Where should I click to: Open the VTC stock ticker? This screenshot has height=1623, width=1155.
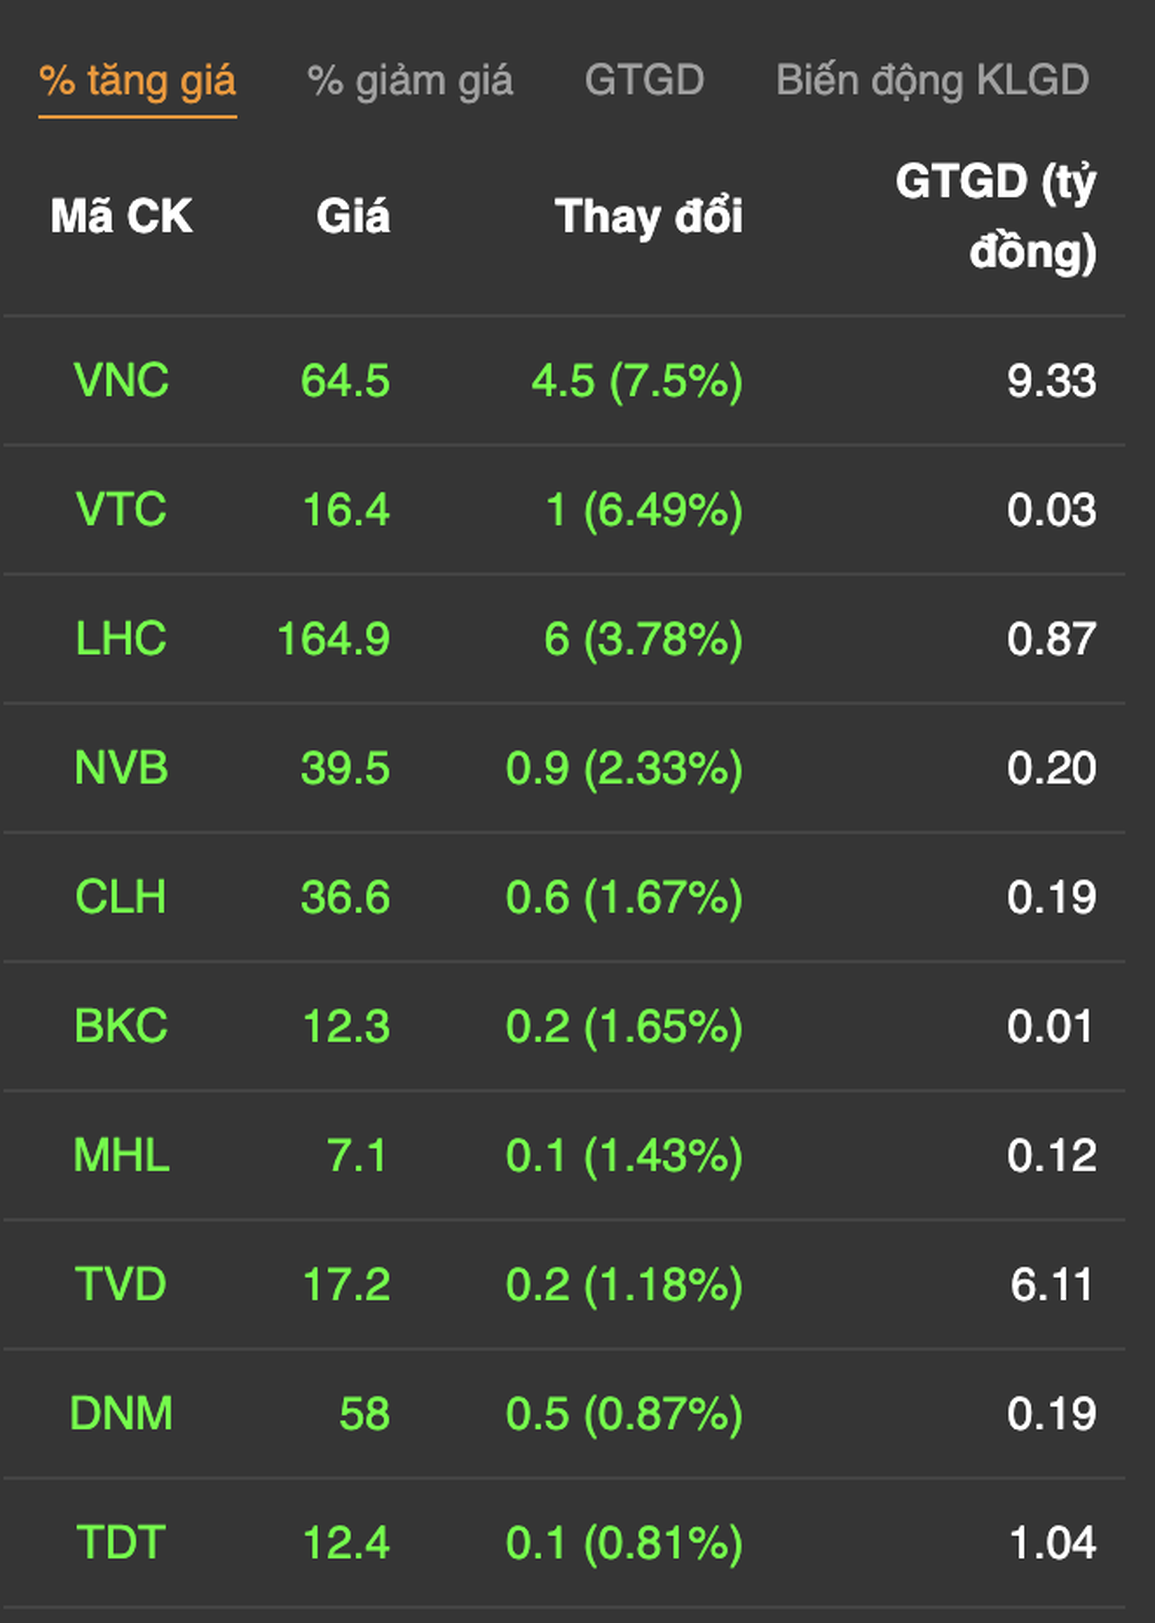coord(121,510)
